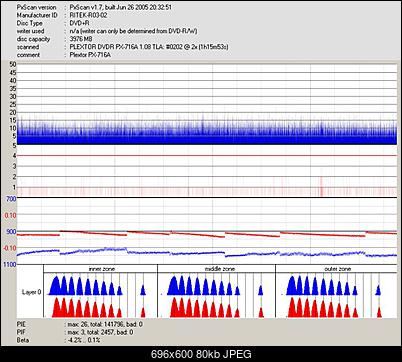
Task: Click the Layer 0 row label
Action: pos(32,292)
